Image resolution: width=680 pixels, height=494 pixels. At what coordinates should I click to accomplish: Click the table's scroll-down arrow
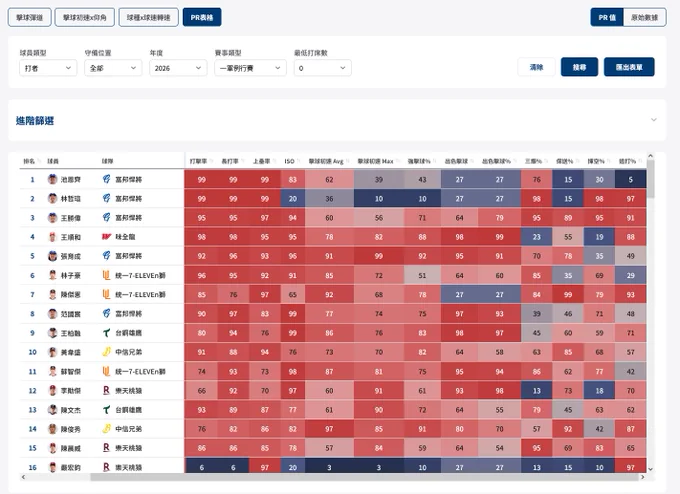tap(650, 469)
